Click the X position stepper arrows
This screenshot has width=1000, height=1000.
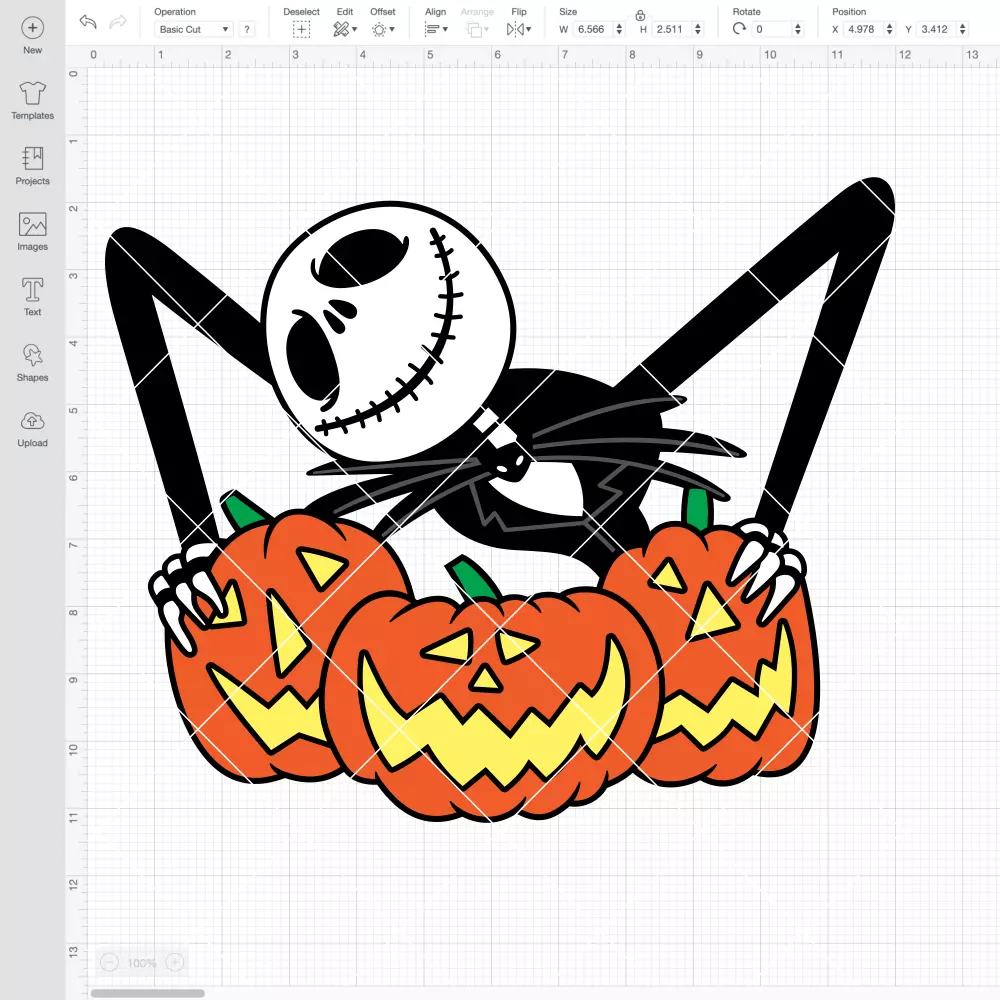point(890,29)
